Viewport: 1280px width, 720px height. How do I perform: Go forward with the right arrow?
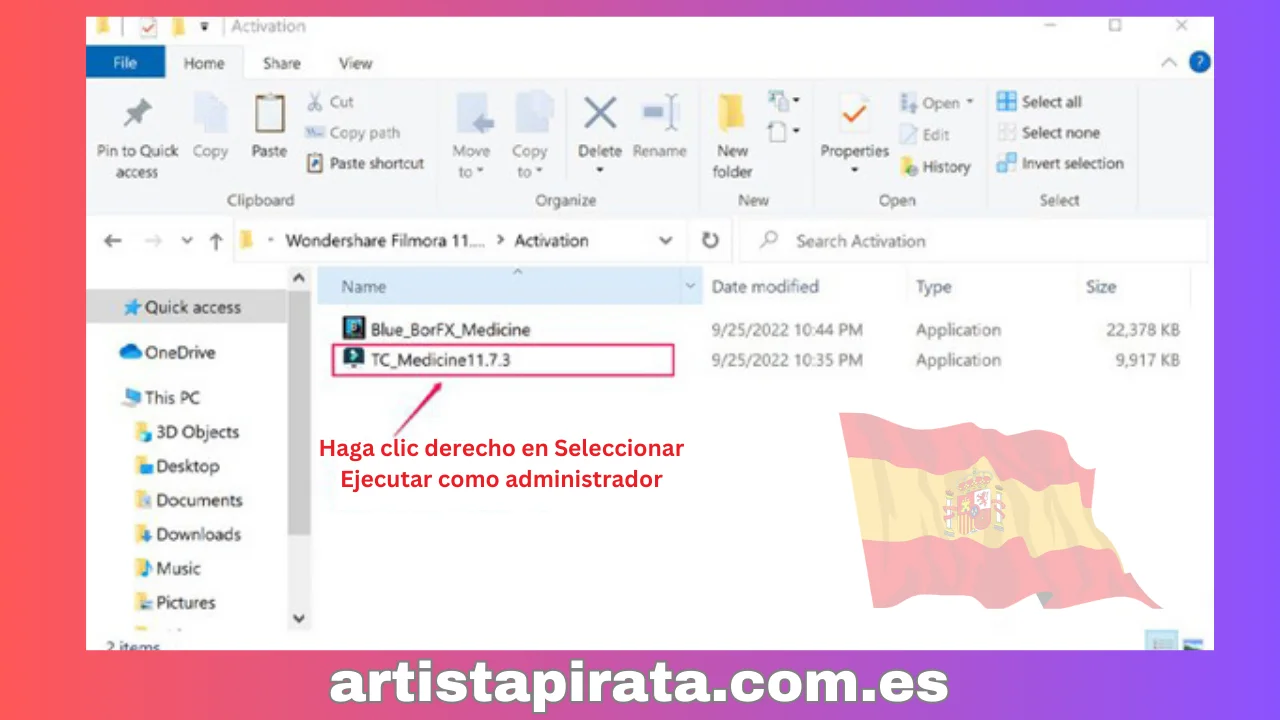[x=152, y=241]
